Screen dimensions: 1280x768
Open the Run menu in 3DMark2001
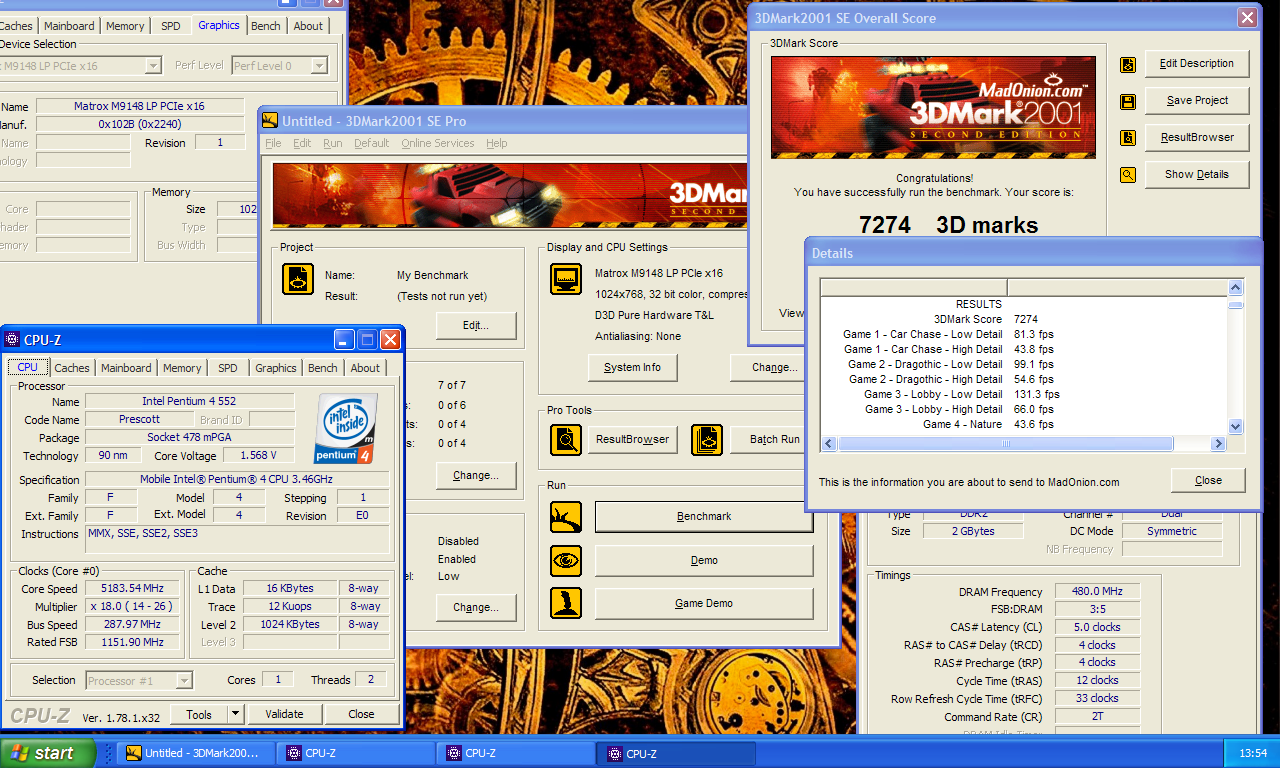pyautogui.click(x=333, y=143)
